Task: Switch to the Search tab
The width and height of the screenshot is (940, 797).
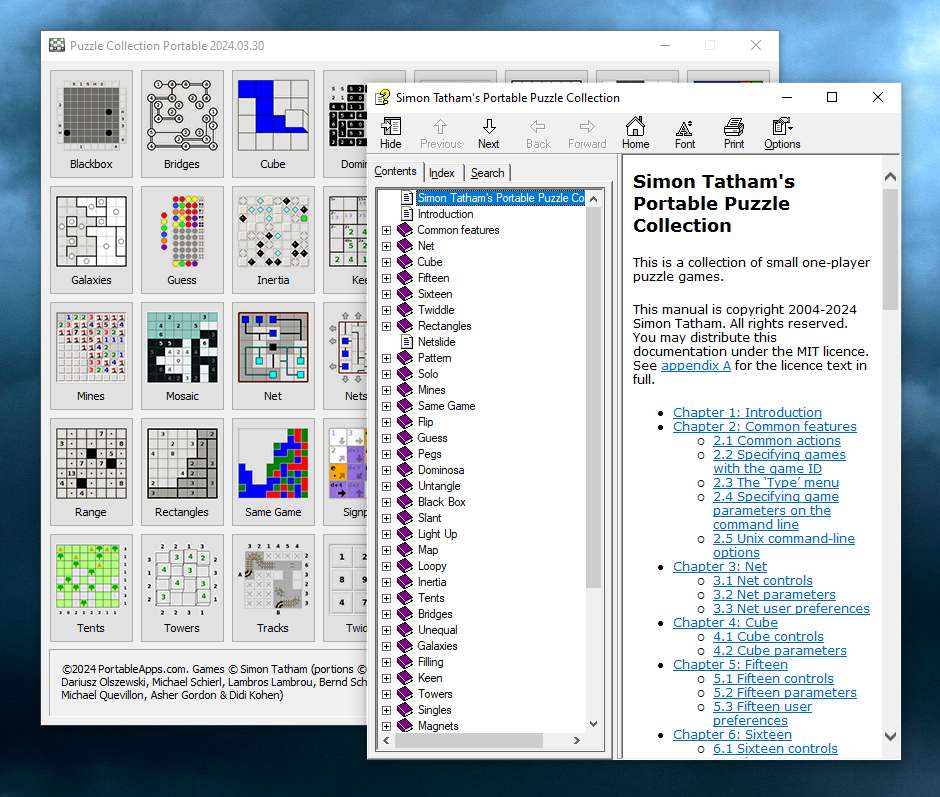Action: pyautogui.click(x=487, y=173)
